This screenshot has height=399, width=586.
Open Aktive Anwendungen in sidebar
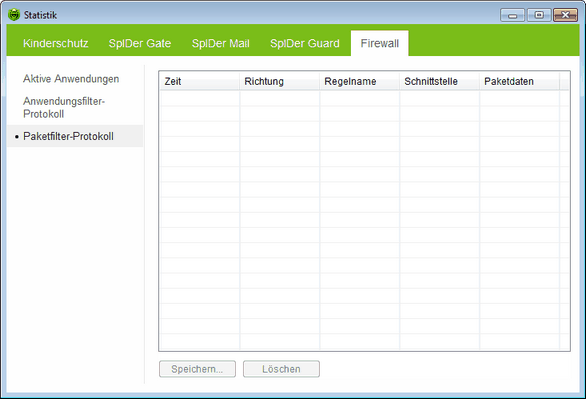[x=71, y=79]
